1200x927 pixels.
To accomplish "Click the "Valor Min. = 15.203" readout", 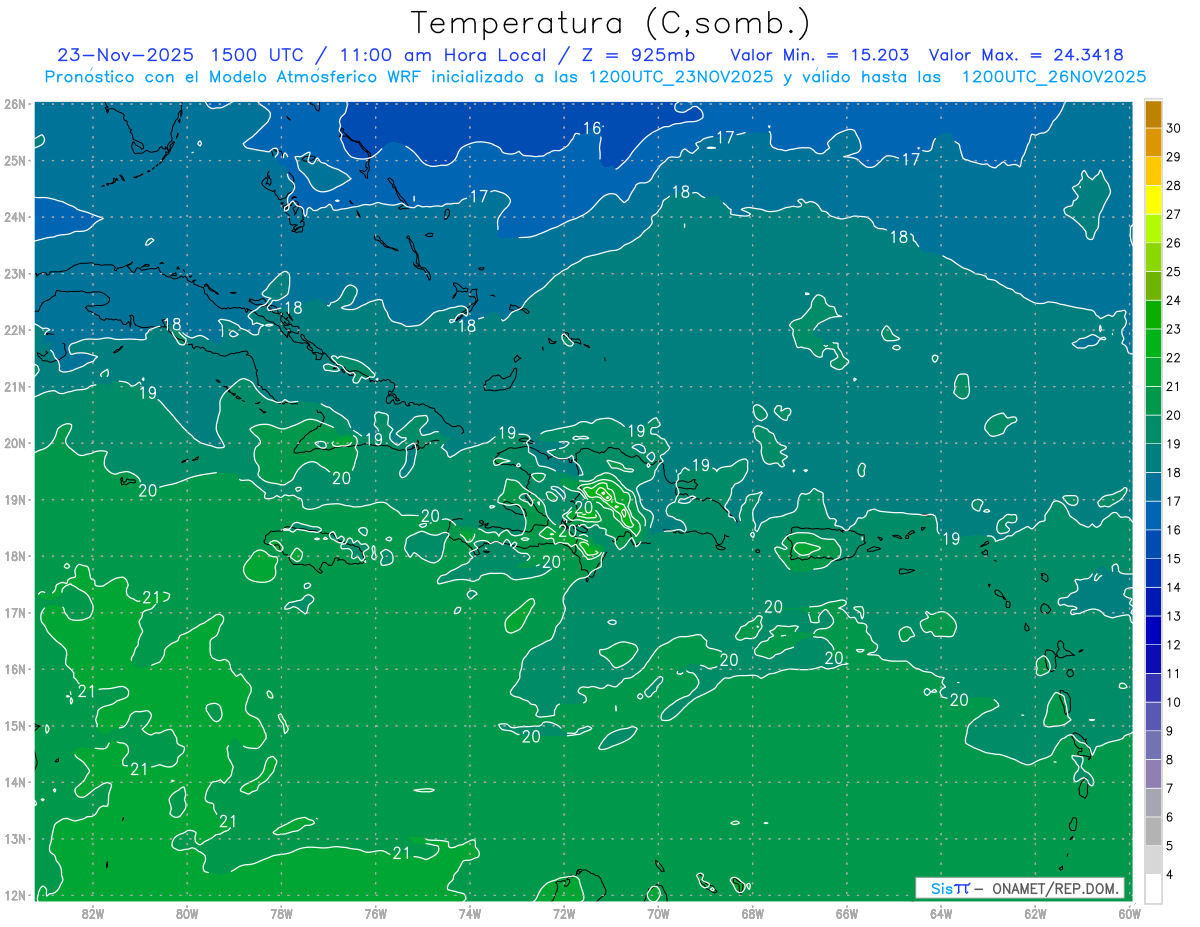I will [820, 55].
